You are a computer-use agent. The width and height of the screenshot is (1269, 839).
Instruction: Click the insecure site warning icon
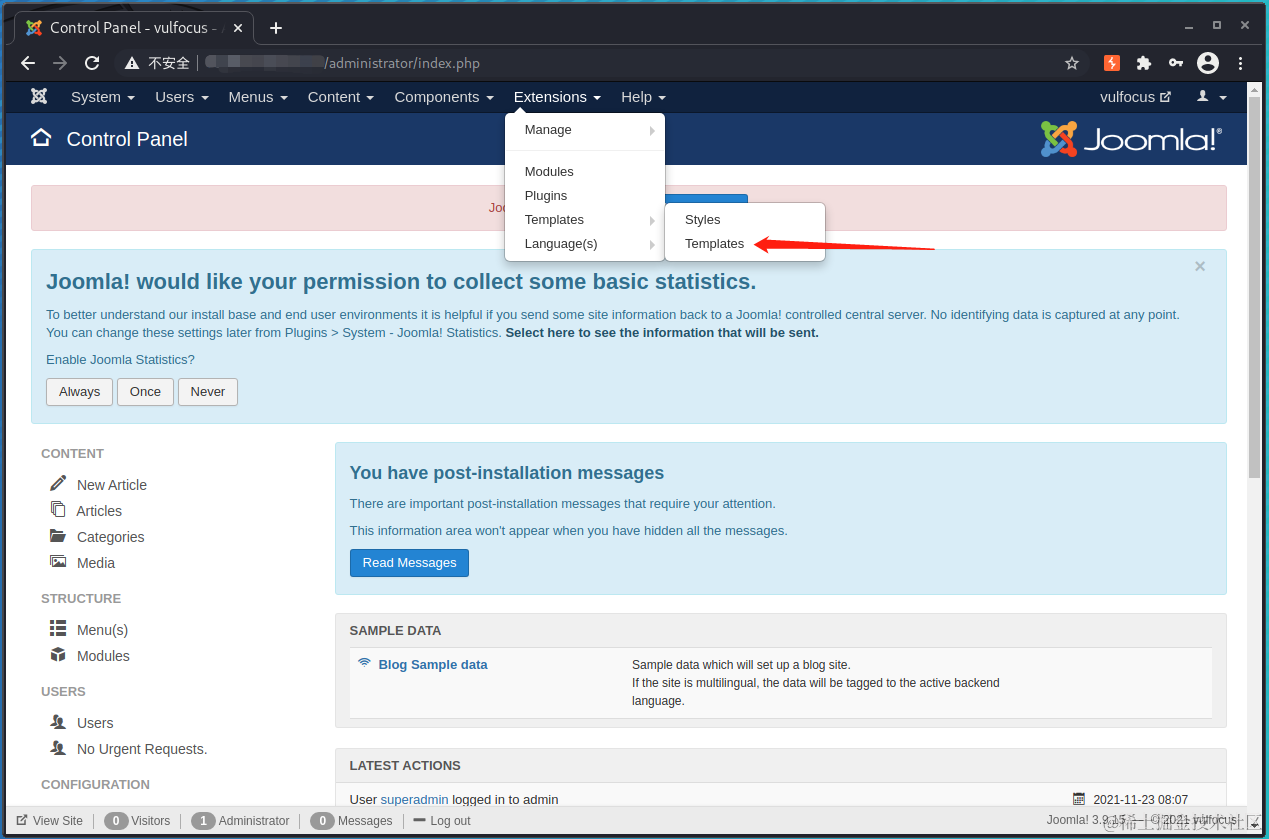(x=132, y=63)
